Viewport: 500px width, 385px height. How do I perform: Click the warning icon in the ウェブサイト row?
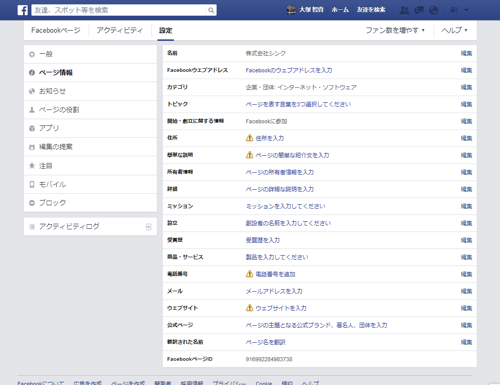[249, 308]
